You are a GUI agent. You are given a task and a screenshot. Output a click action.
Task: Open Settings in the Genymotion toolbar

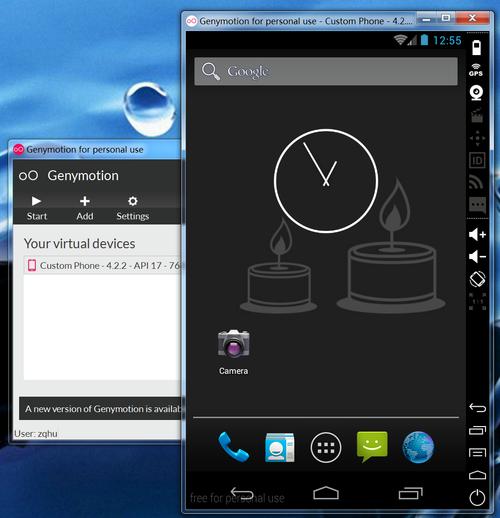pyautogui.click(x=133, y=208)
